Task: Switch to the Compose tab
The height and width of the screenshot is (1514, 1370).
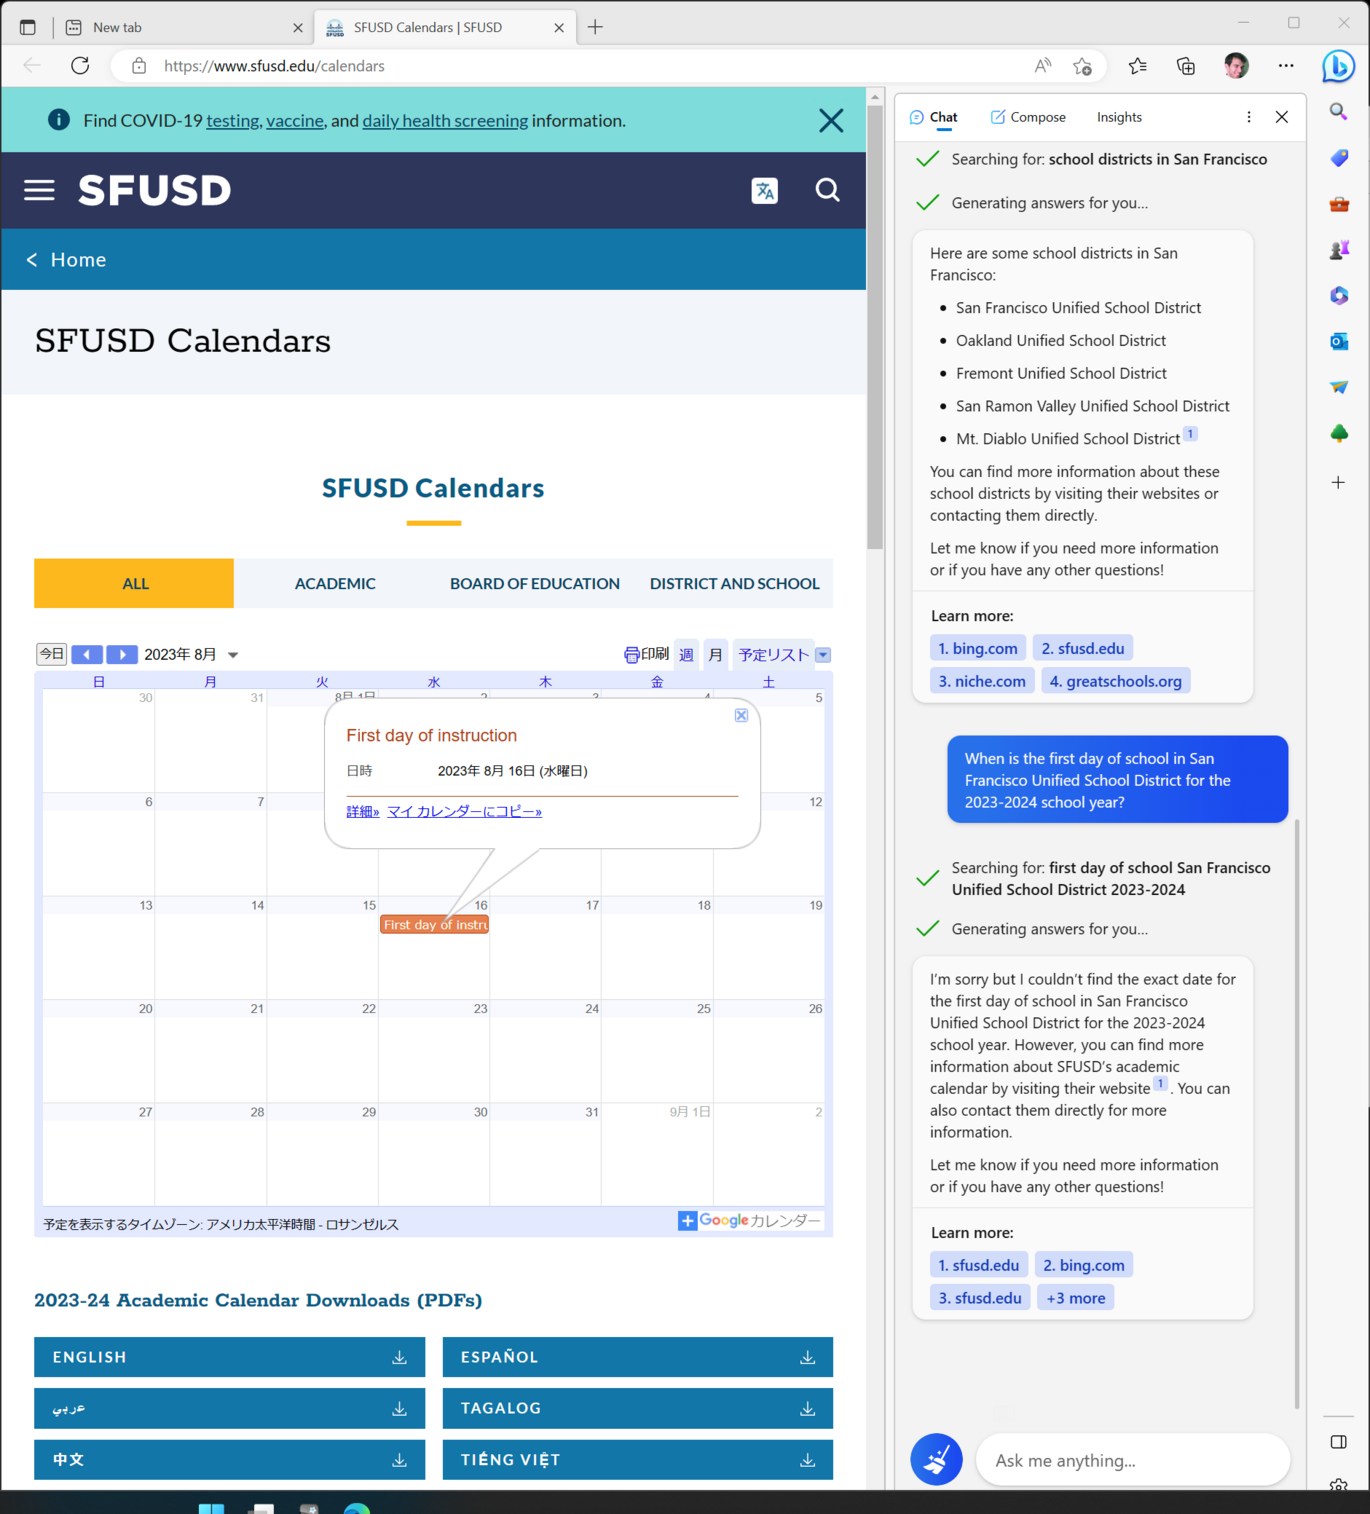Action: pos(1028,117)
